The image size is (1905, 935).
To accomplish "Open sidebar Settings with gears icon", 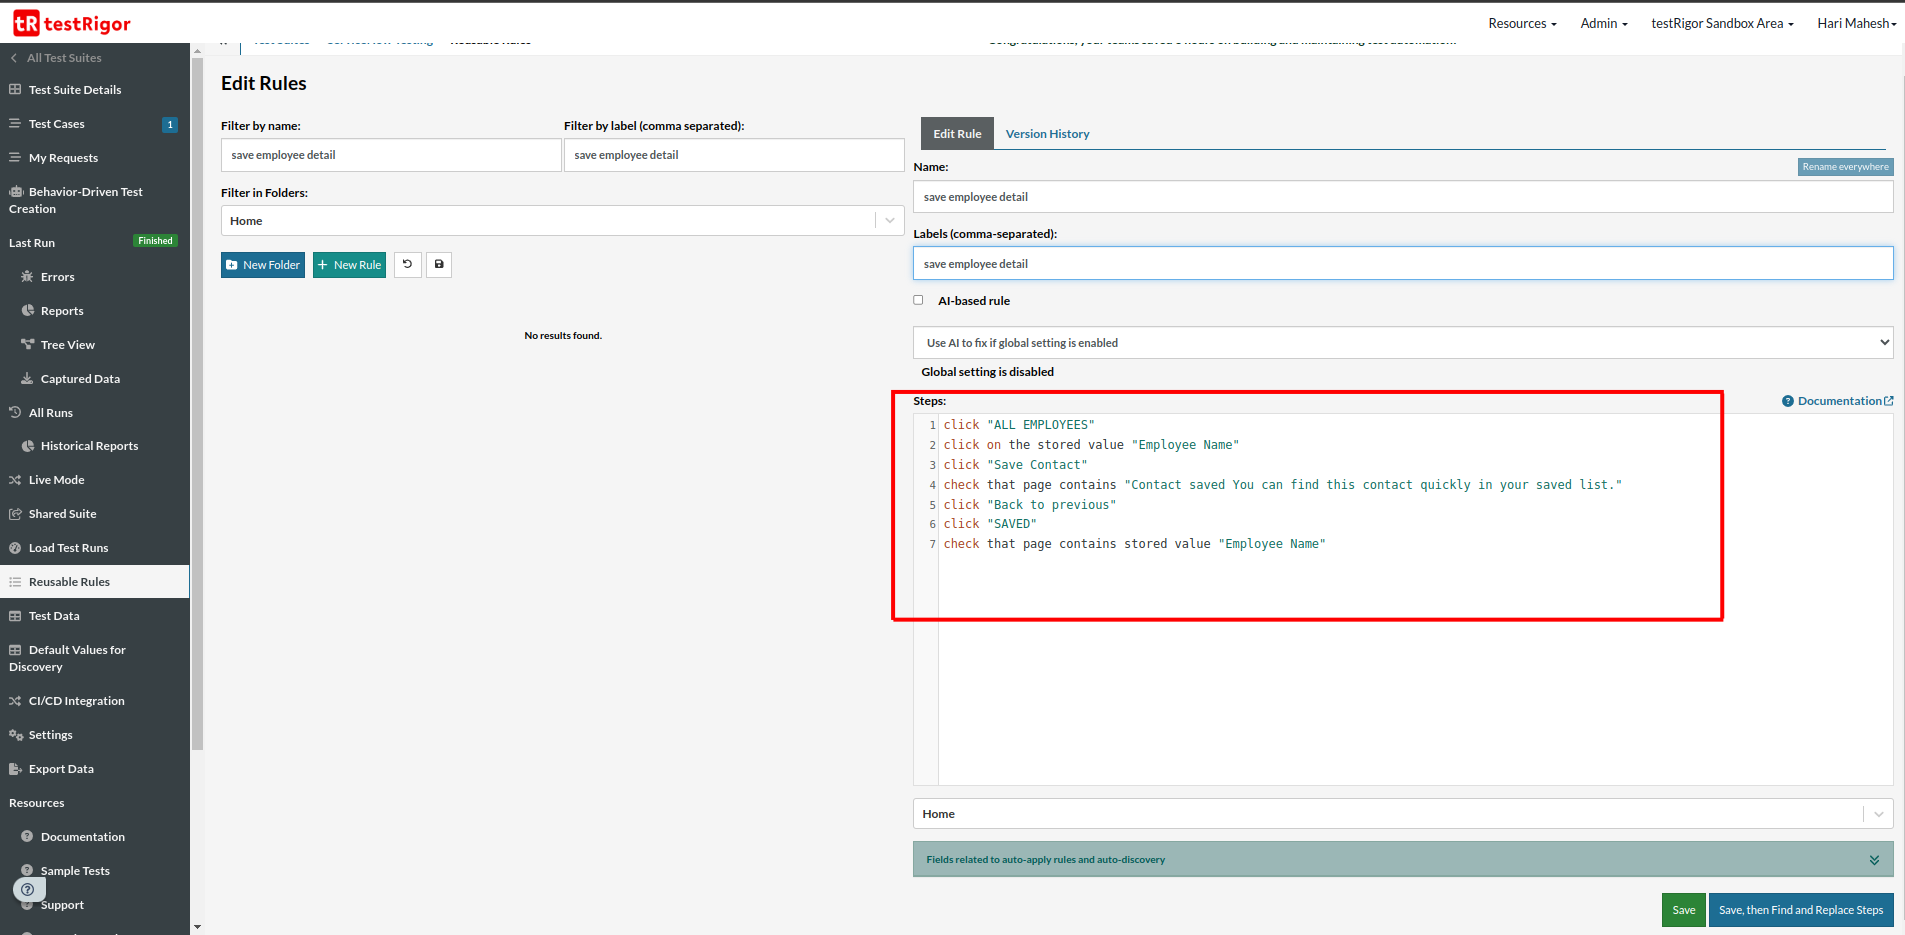I will tap(50, 735).
